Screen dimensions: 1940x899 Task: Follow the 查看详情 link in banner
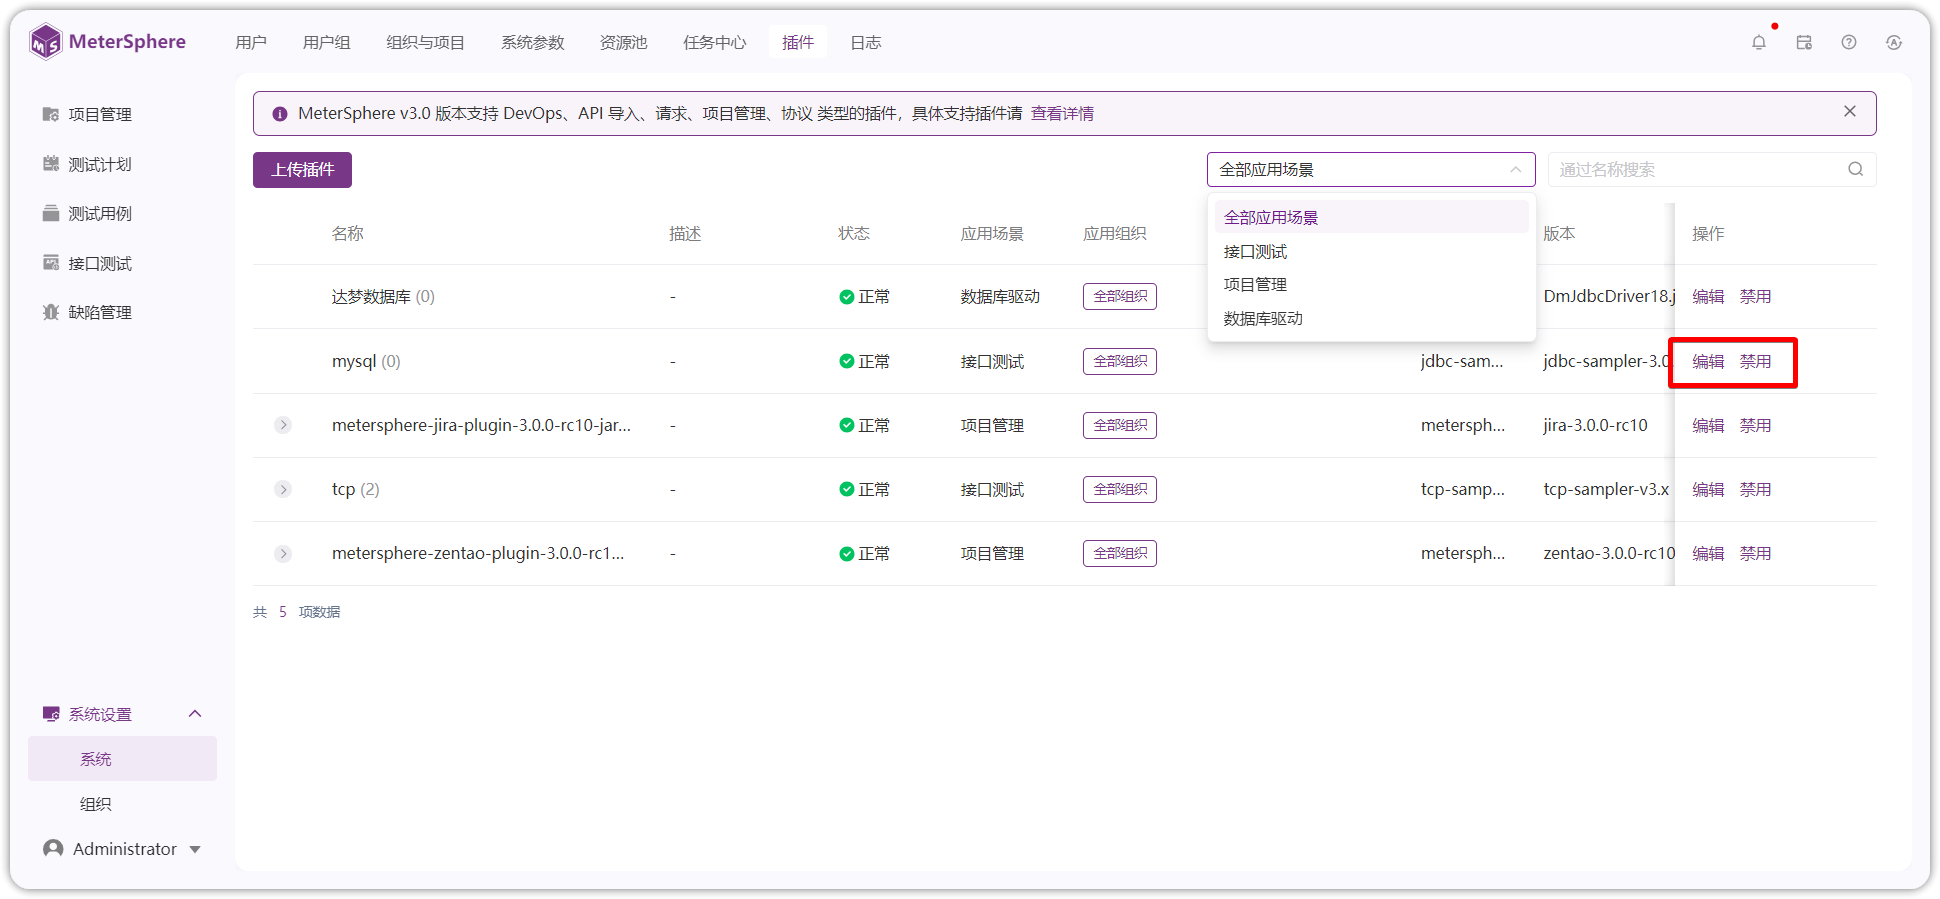pos(1062,114)
